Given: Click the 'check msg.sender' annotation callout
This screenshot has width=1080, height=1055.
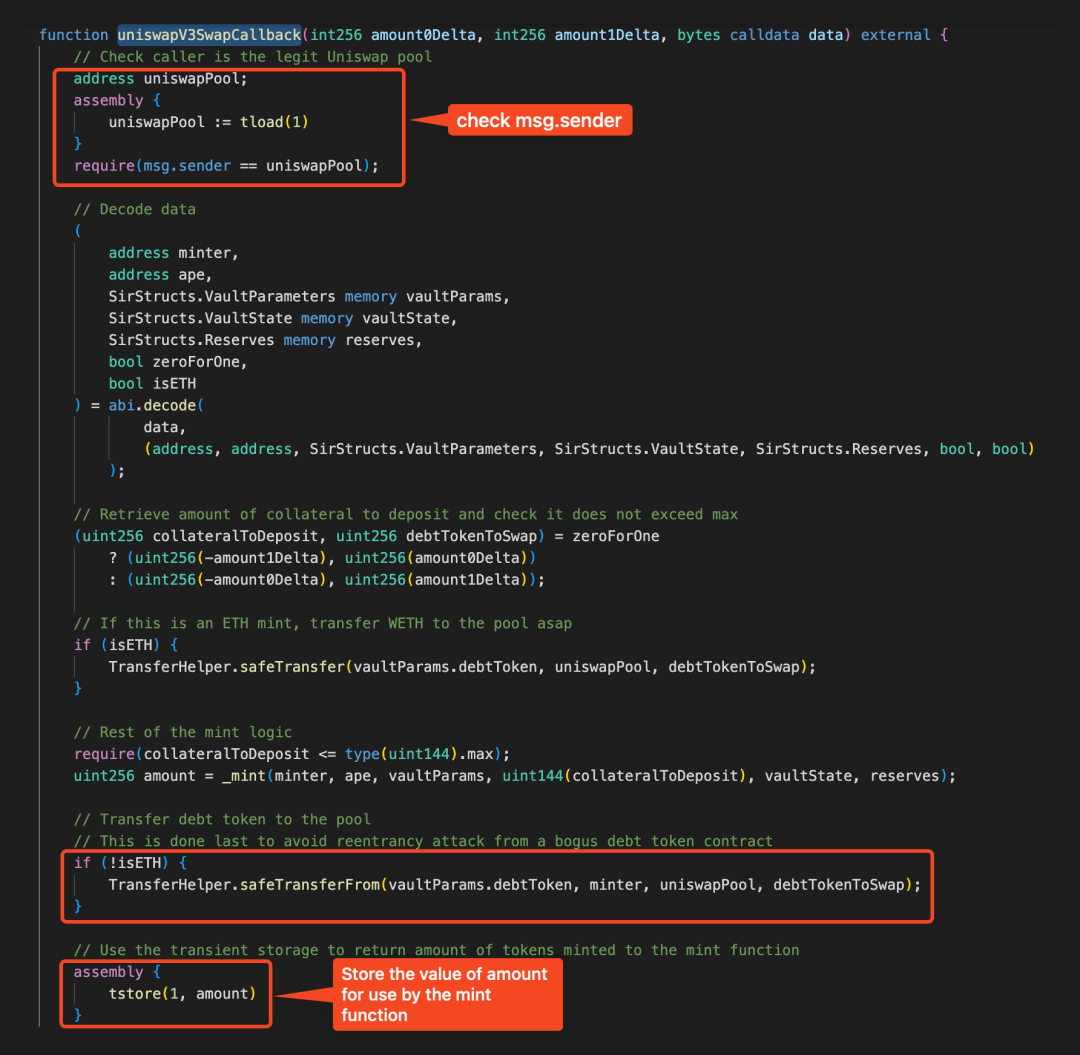Looking at the screenshot, I should pos(539,121).
